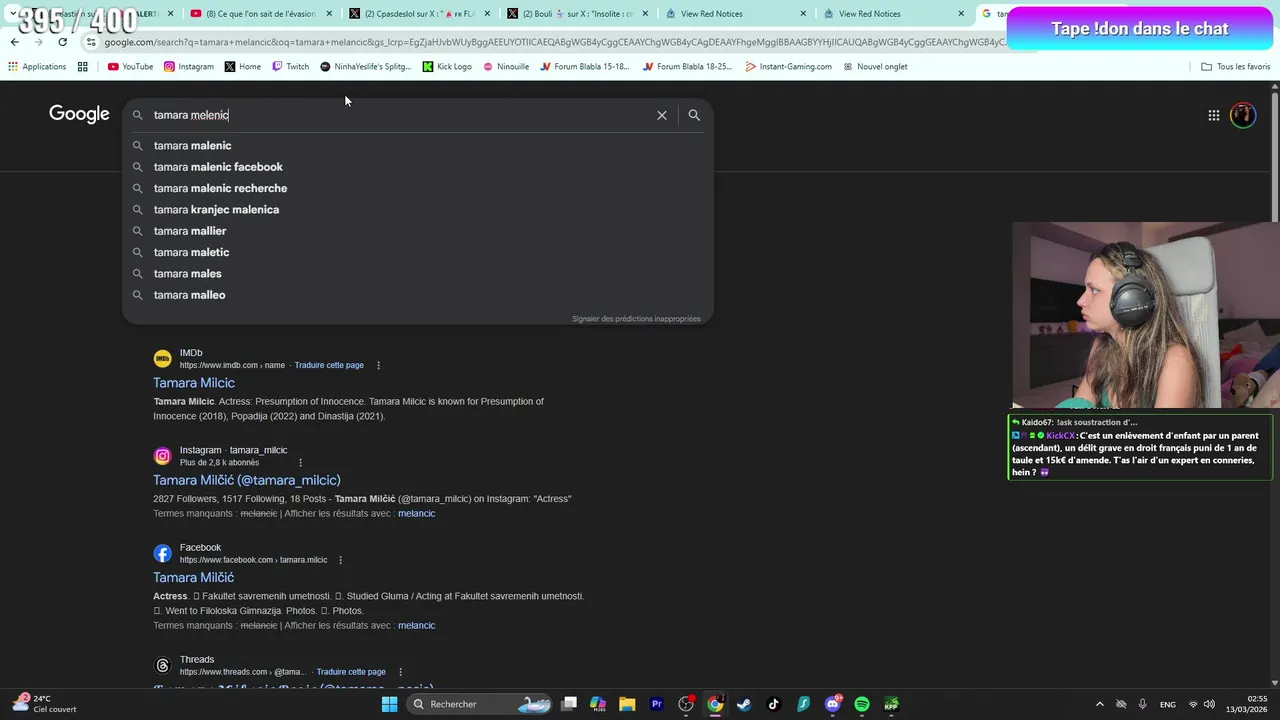Open the Applications shortcut in bookmarks bar

37,67
